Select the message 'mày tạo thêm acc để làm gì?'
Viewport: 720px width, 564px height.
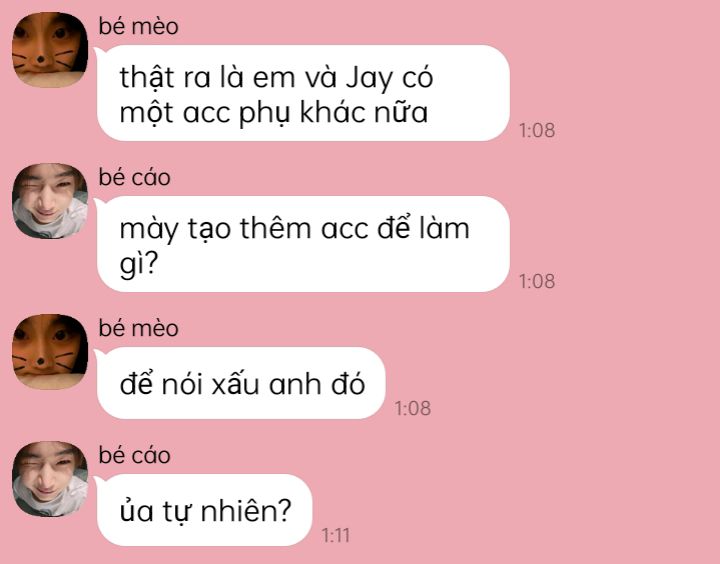click(x=303, y=244)
